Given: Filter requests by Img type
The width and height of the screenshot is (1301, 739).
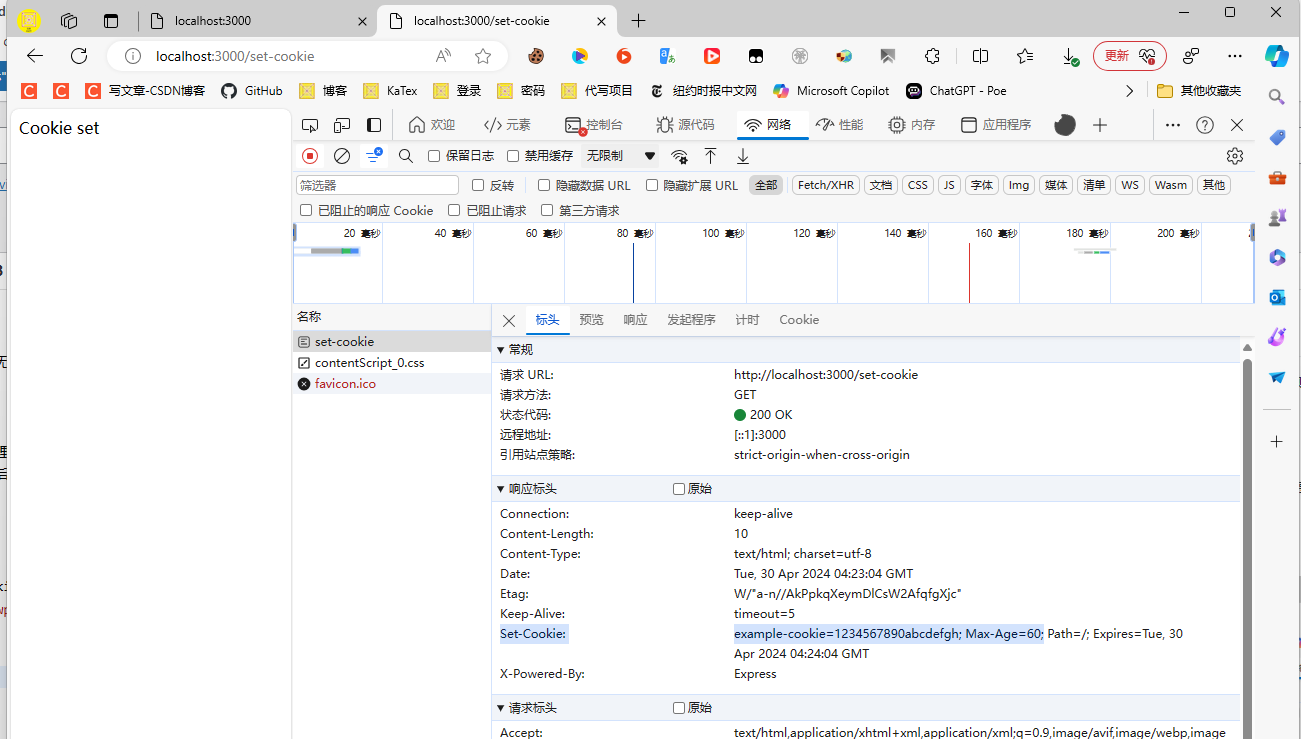Looking at the screenshot, I should [x=1019, y=185].
